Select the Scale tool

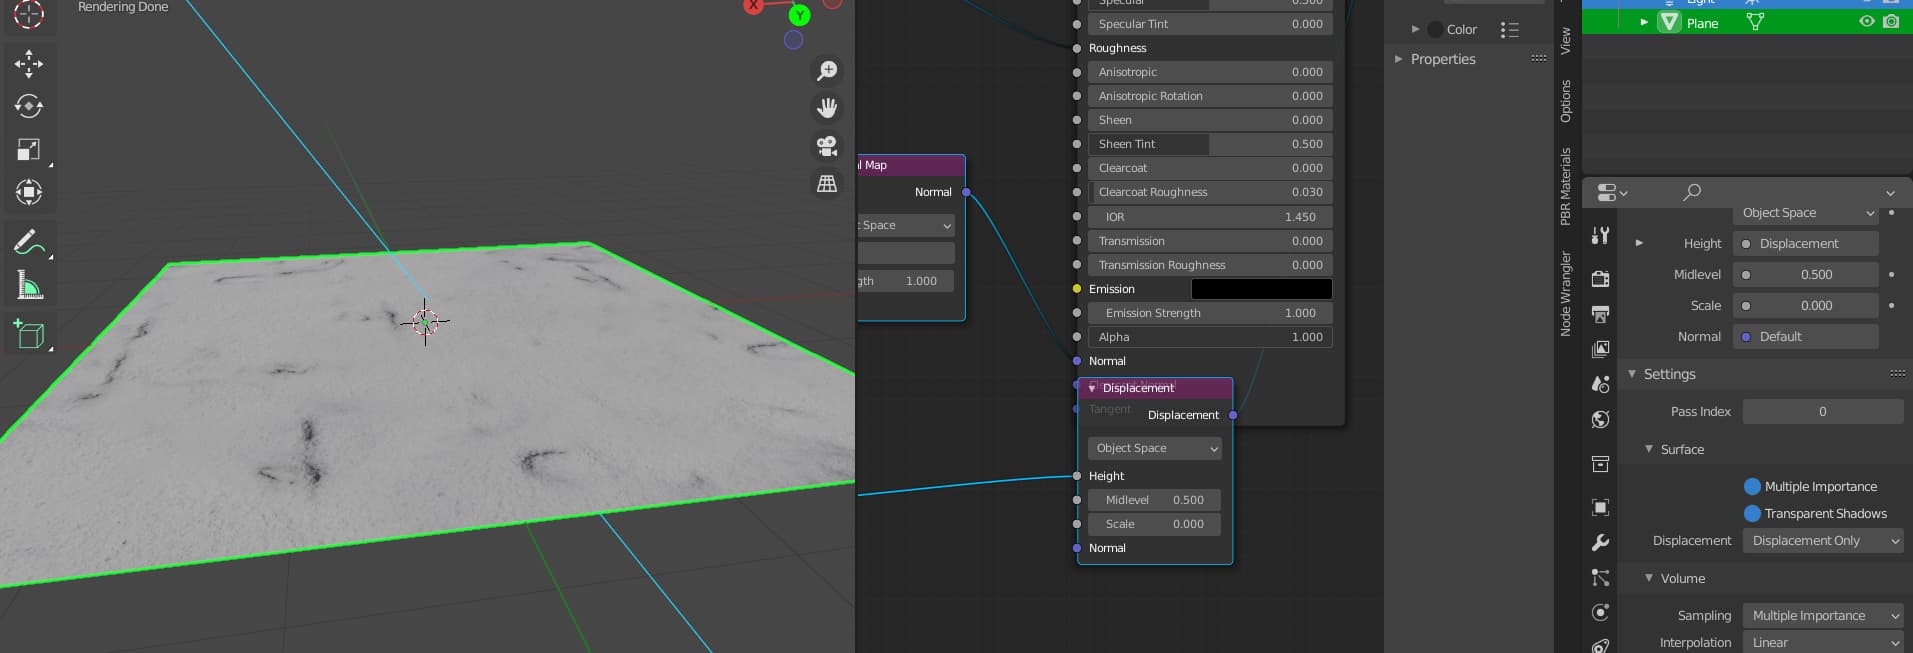(28, 150)
